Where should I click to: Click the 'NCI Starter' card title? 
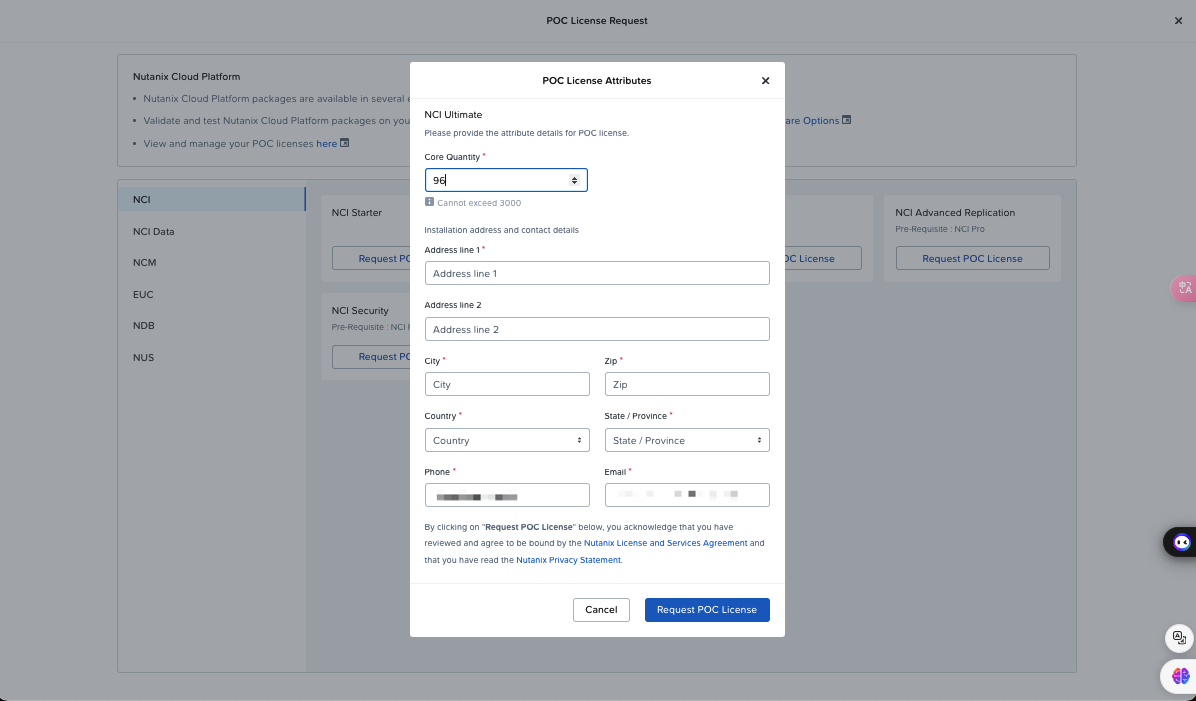(x=356, y=213)
